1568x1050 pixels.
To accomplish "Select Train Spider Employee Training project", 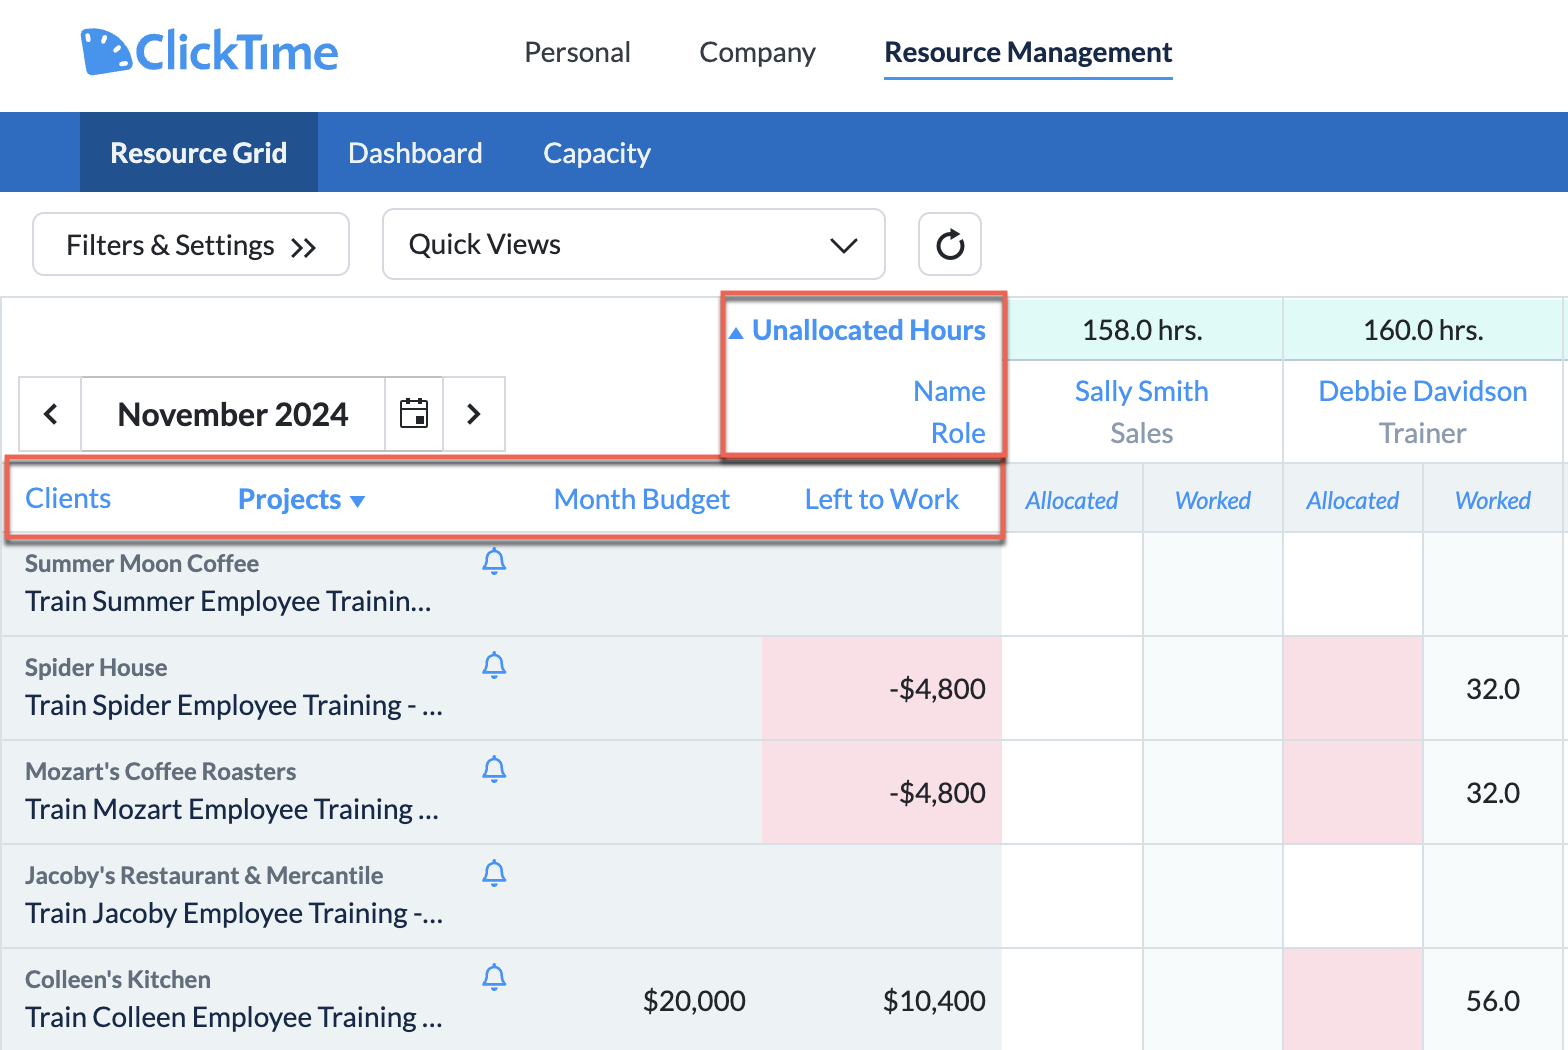I will pyautogui.click(x=234, y=705).
